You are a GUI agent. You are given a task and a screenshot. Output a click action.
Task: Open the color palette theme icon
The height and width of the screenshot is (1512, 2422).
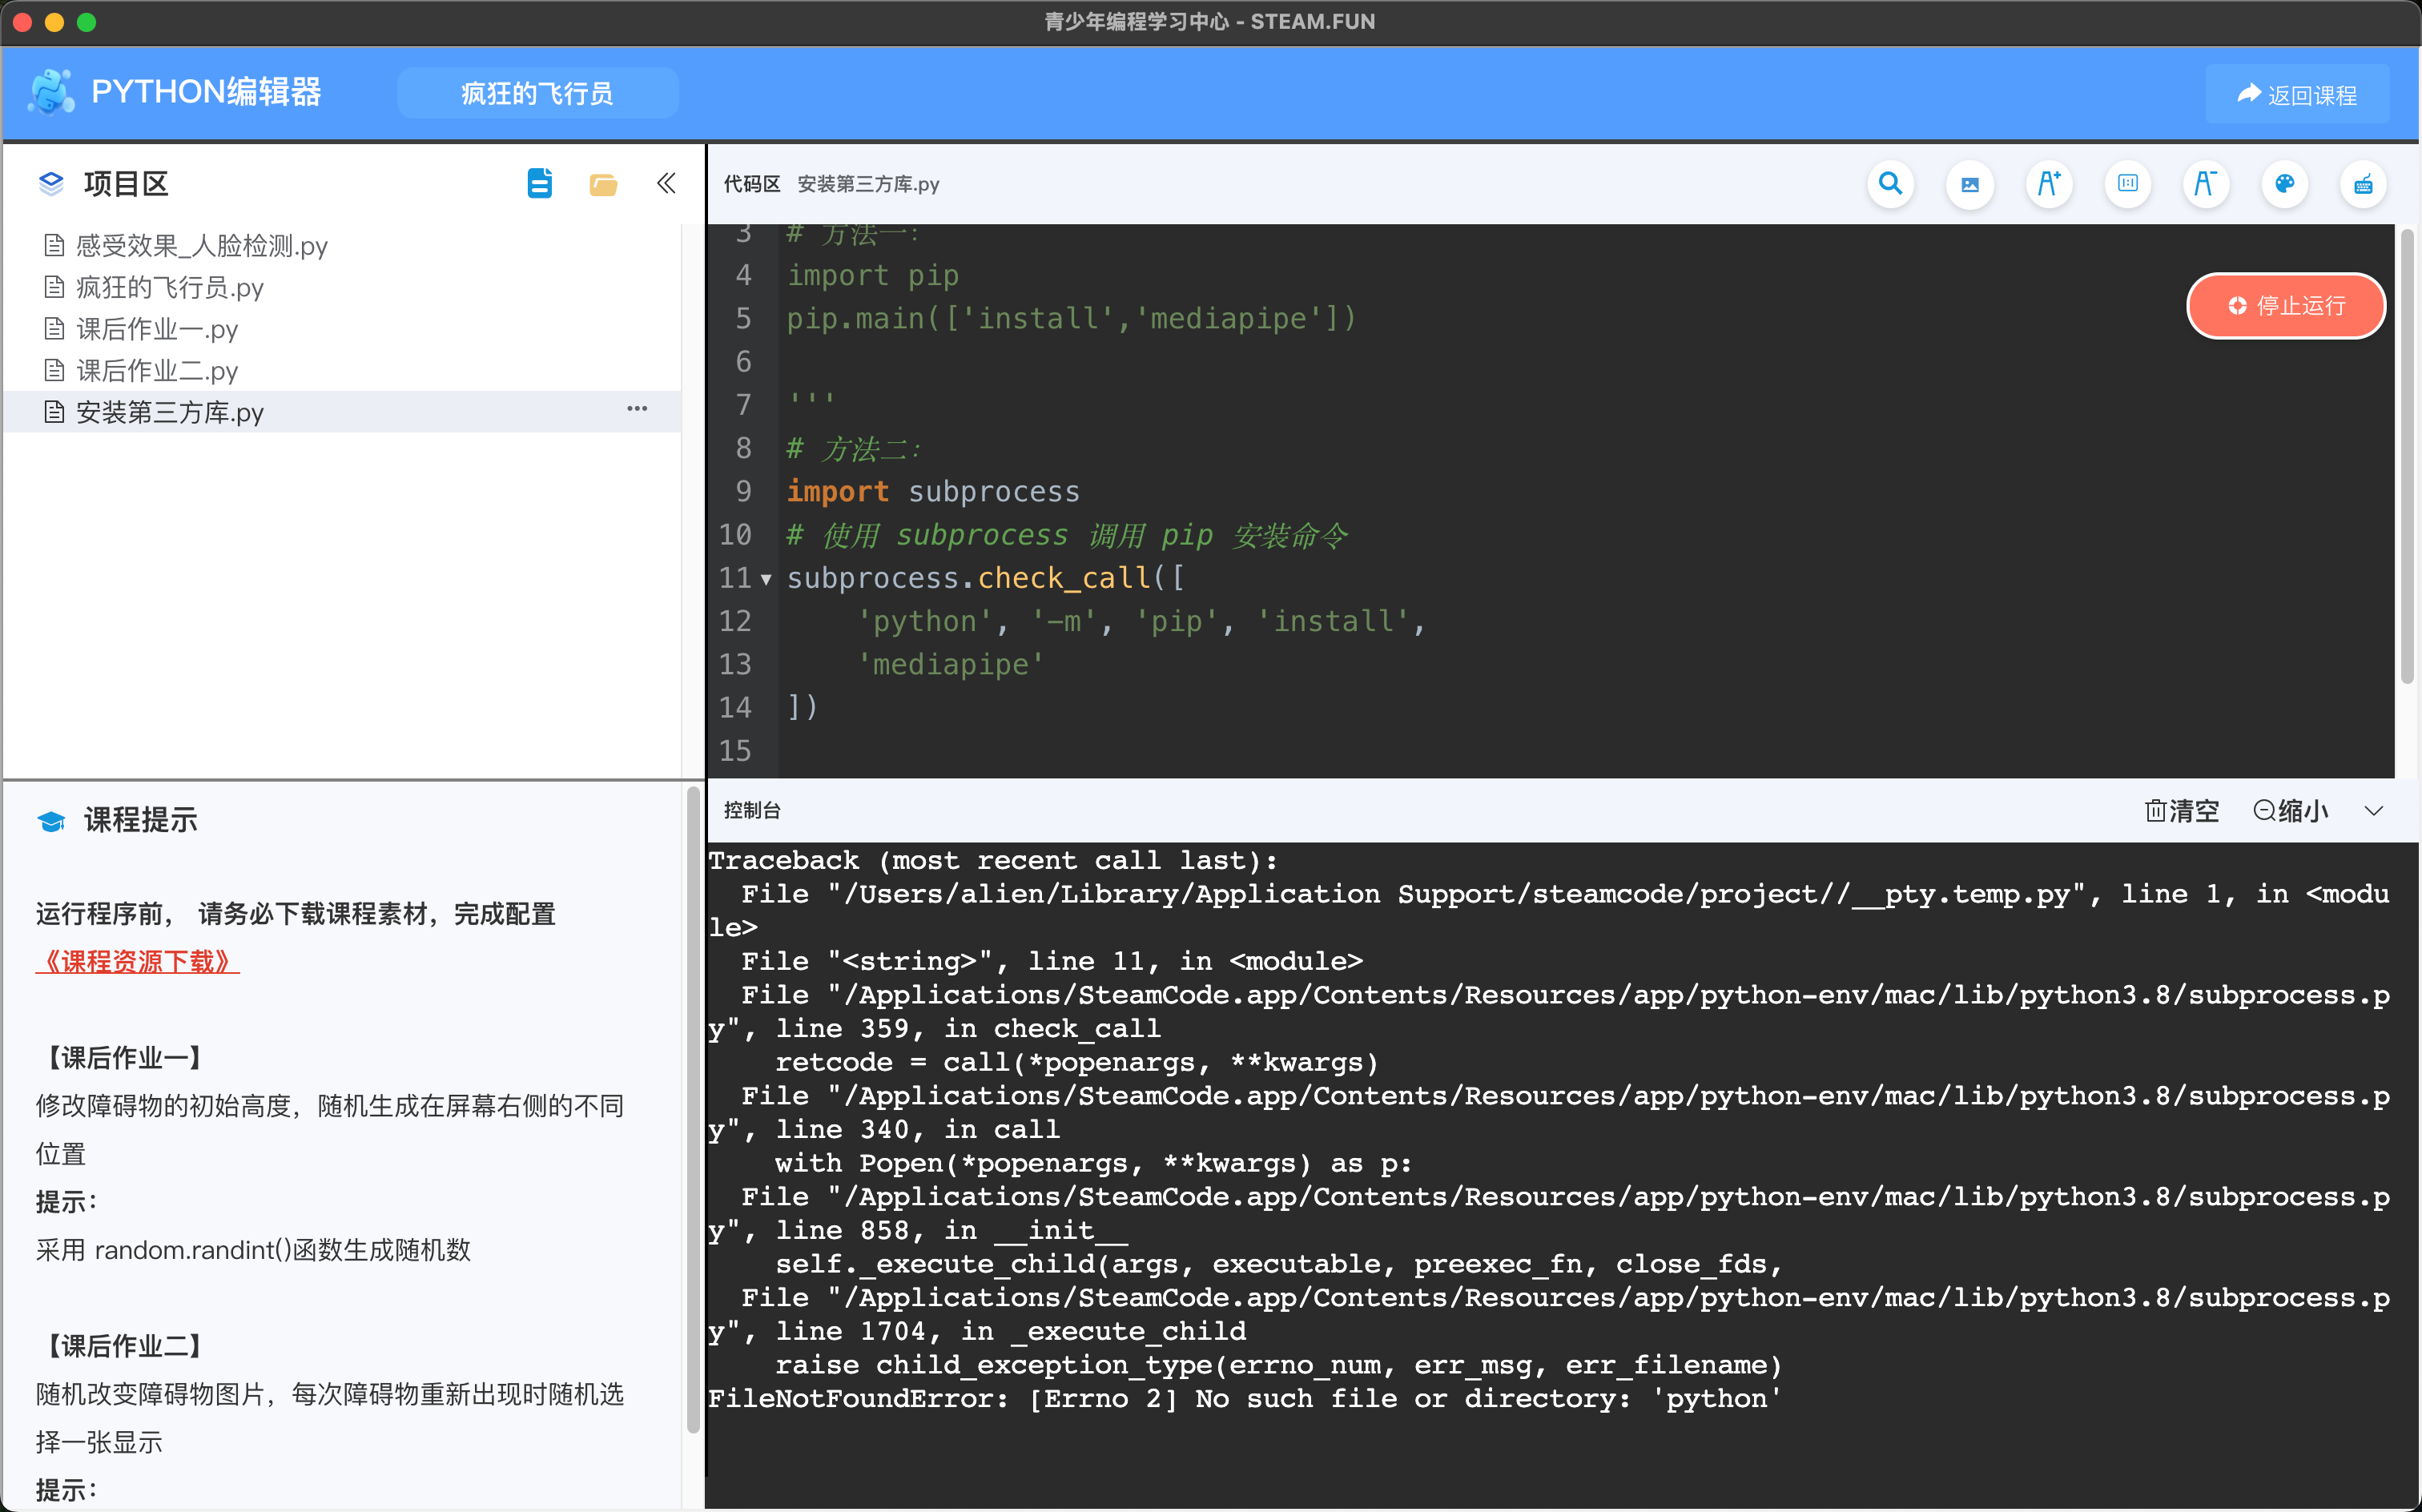[x=2284, y=184]
